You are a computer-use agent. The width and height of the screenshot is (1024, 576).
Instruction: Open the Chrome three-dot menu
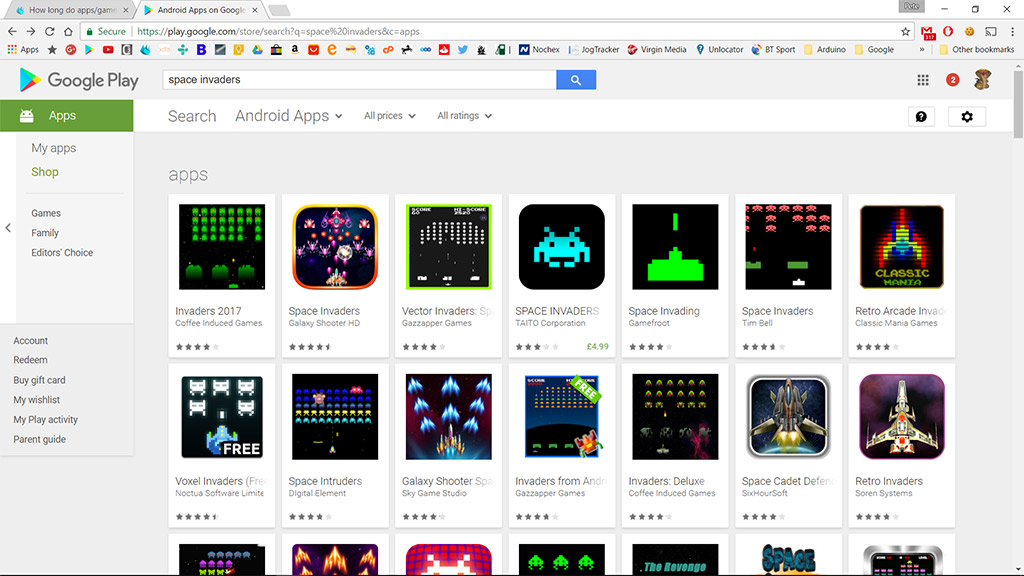point(1012,31)
